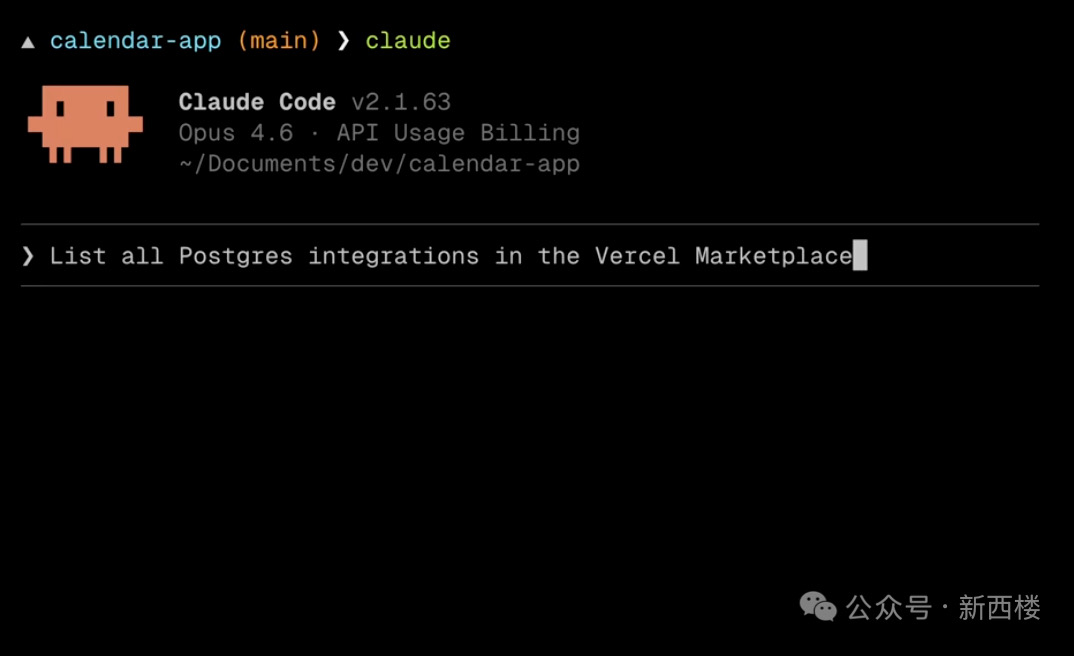Viewport: 1074px width, 656px height.
Task: Click the chevron after the (main) branch
Action: (x=343, y=41)
